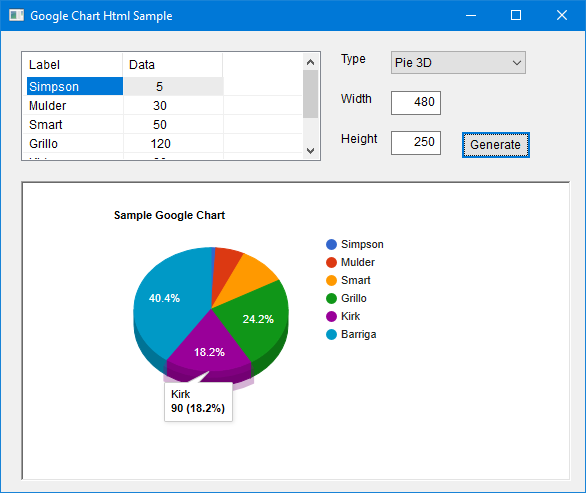
Task: Click the table scrollbar up arrow
Action: 310,62
